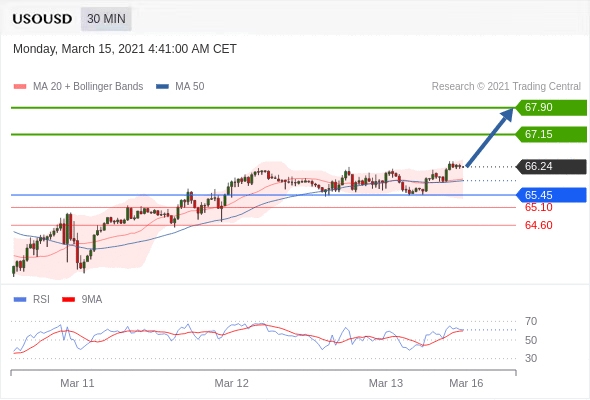
Task: Toggle the 9MA legend item
Action: (x=82, y=300)
